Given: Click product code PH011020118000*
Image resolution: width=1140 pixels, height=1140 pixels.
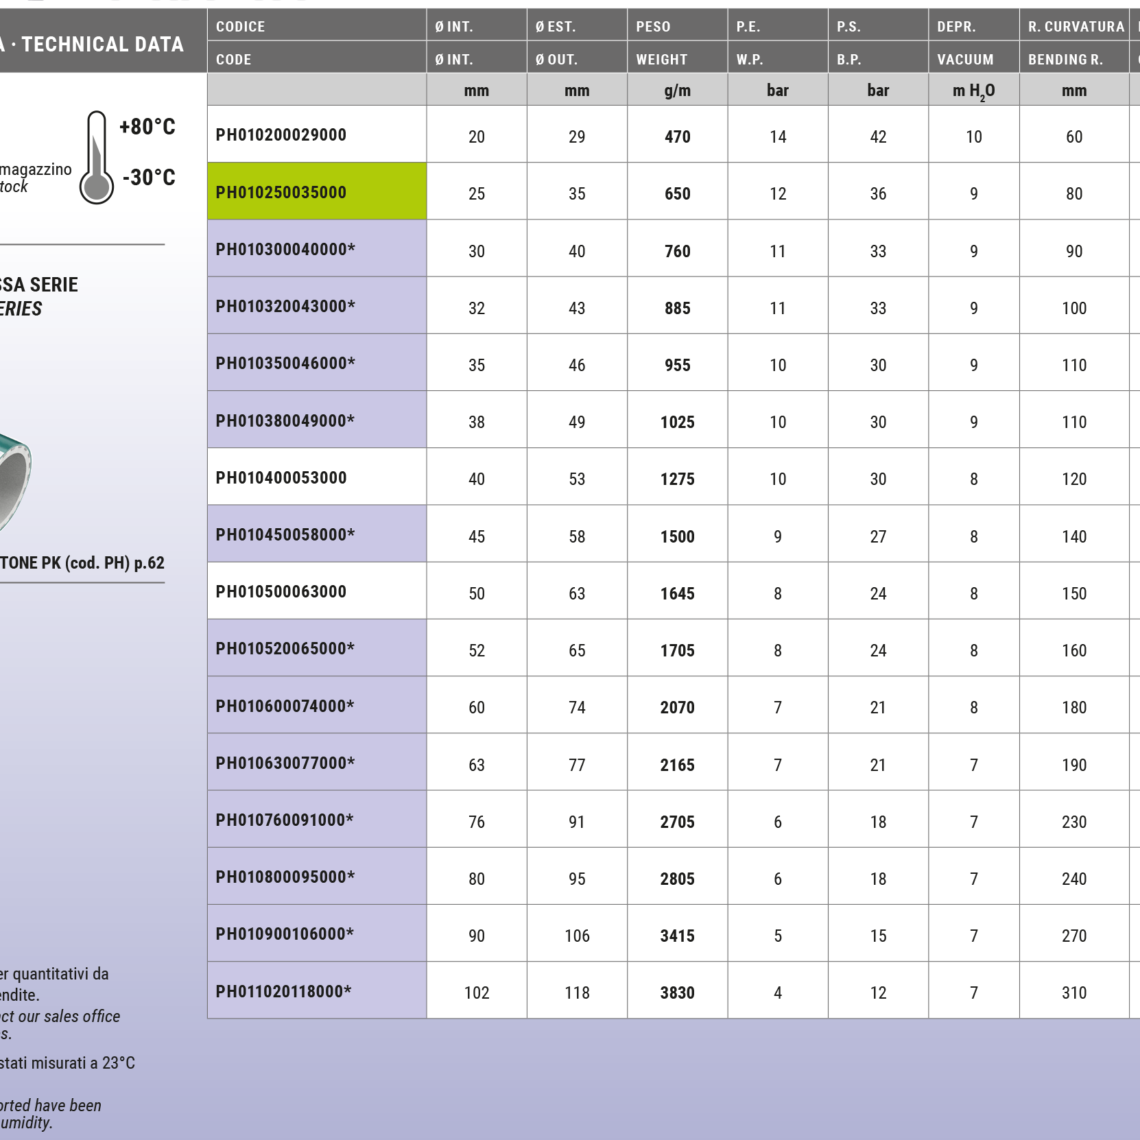Looking at the screenshot, I should [284, 992].
